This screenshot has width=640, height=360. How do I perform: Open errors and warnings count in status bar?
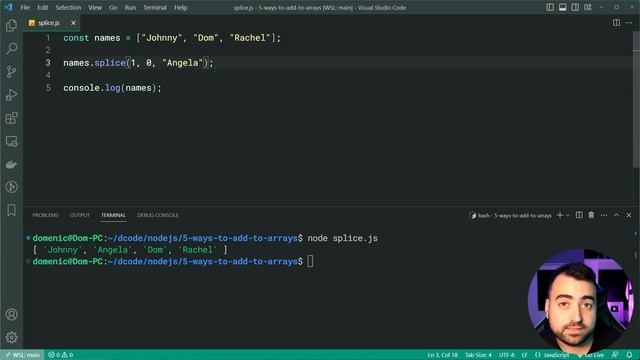pyautogui.click(x=60, y=355)
